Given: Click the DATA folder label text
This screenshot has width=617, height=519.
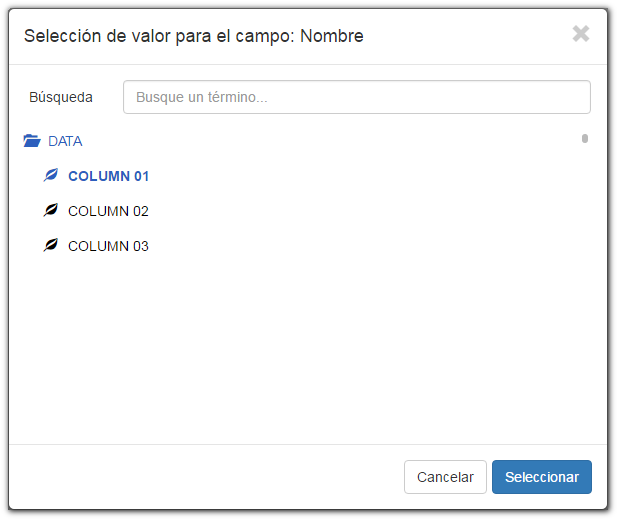Looking at the screenshot, I should click(65, 141).
